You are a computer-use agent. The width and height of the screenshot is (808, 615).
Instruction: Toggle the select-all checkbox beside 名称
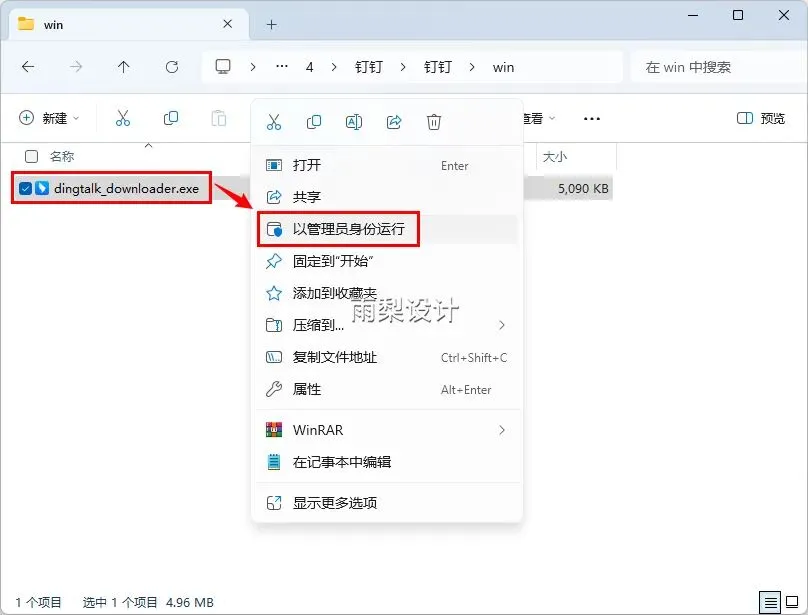31,156
